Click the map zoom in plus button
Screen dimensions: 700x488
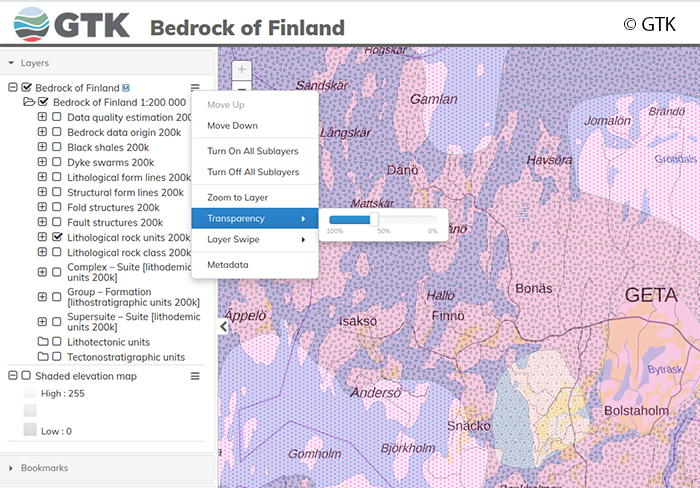241,70
